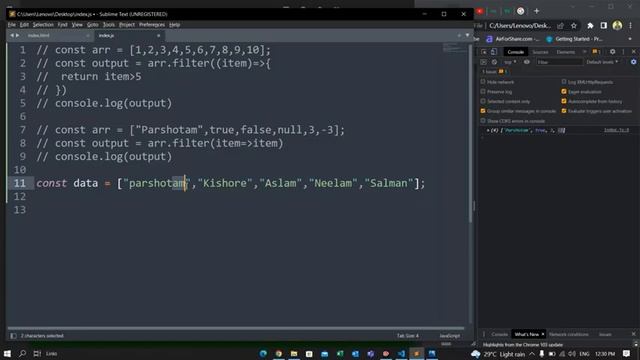Image resolution: width=640 pixels, height=360 pixels.
Task: Click the new tab plus in Sublime tab bar
Action: (459, 36)
